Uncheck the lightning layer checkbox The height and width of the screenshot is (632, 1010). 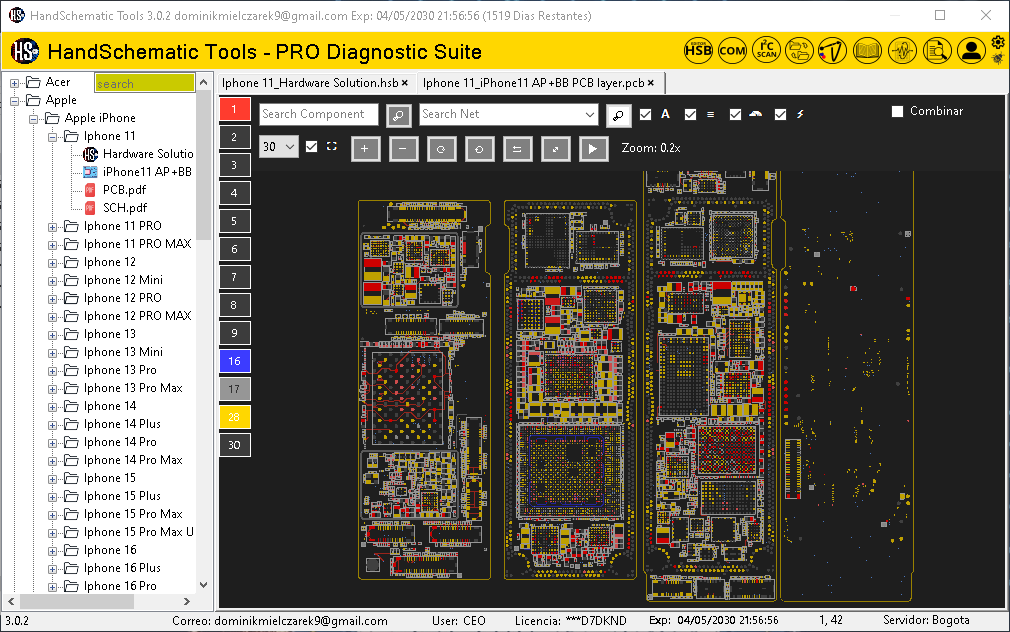click(781, 114)
